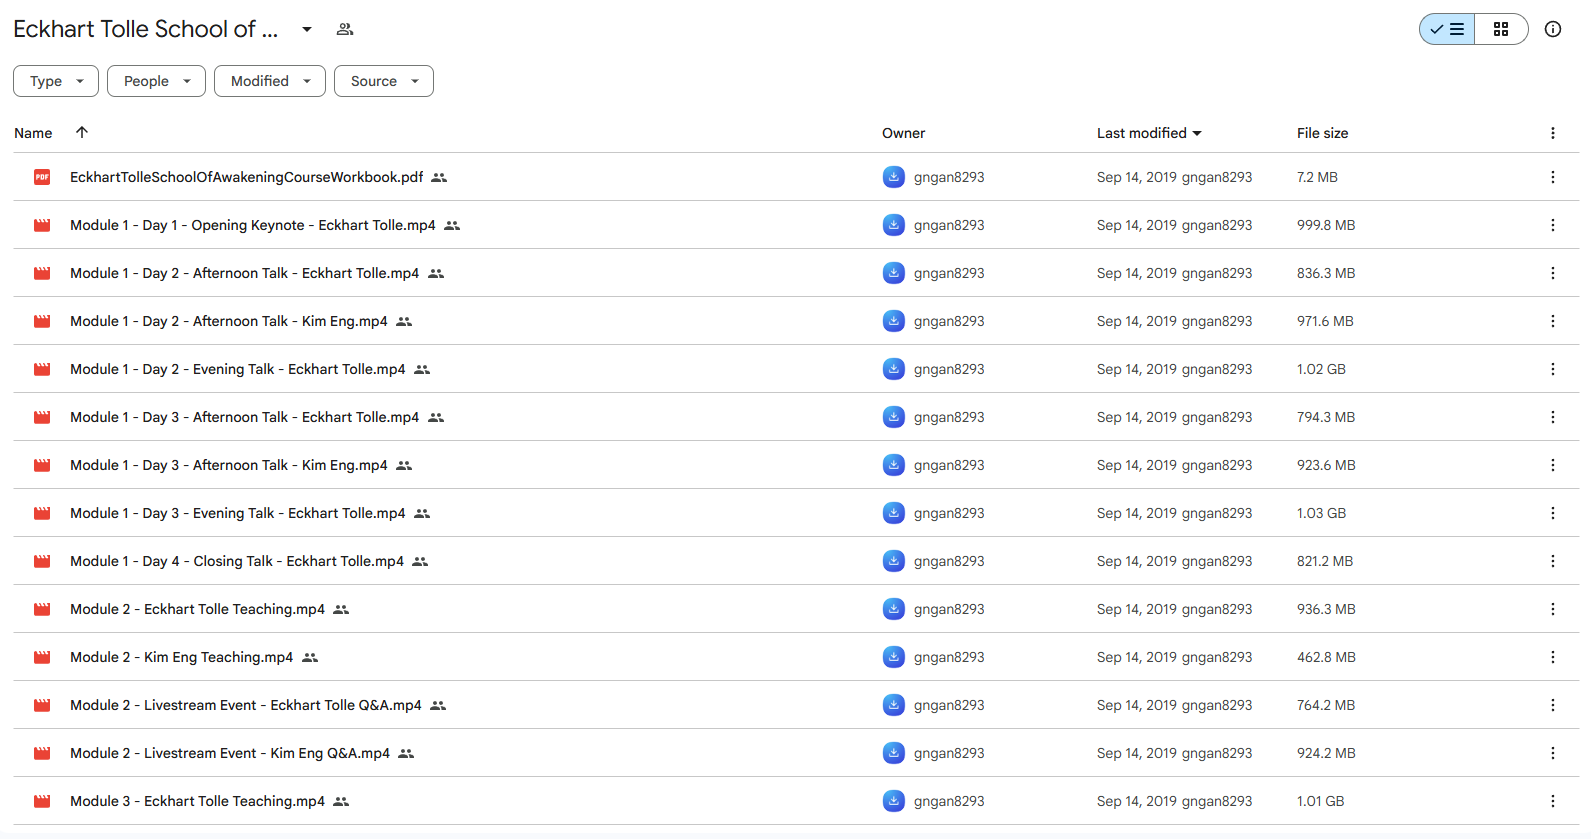Viewport: 1591px width, 839px height.
Task: Select Module 2 - Kim Eng Teaching.mp4
Action: [x=182, y=657]
